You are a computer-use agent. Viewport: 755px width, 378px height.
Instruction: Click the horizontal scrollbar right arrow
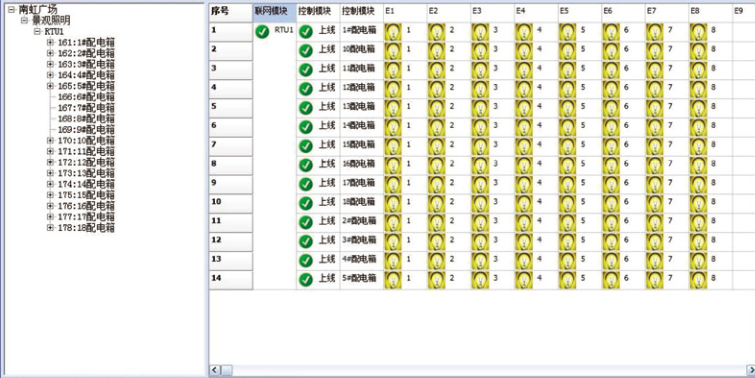(750, 370)
